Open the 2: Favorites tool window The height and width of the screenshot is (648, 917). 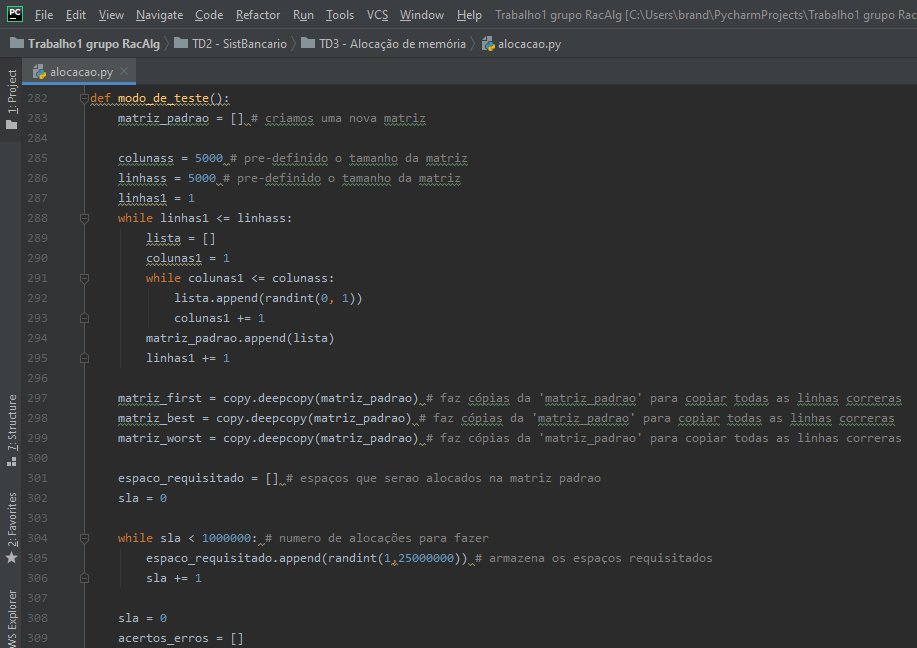click(x=12, y=519)
